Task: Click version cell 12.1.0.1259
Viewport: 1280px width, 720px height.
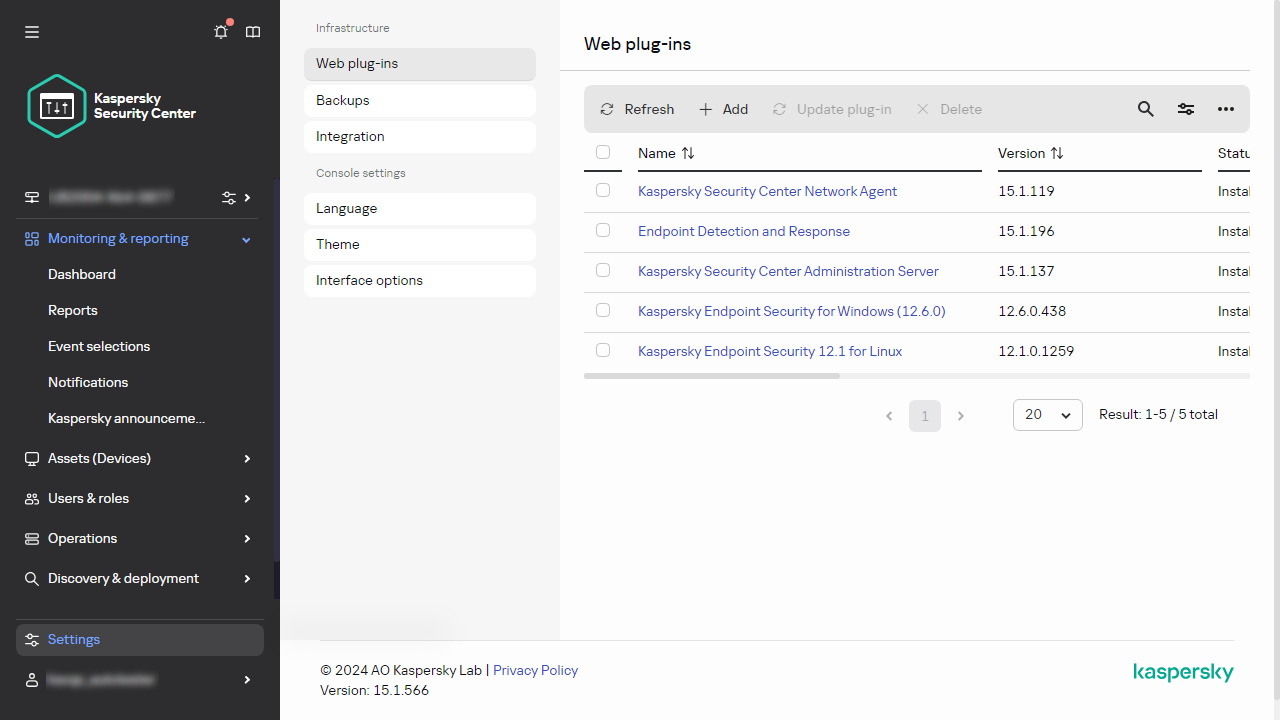Action: 1036,351
